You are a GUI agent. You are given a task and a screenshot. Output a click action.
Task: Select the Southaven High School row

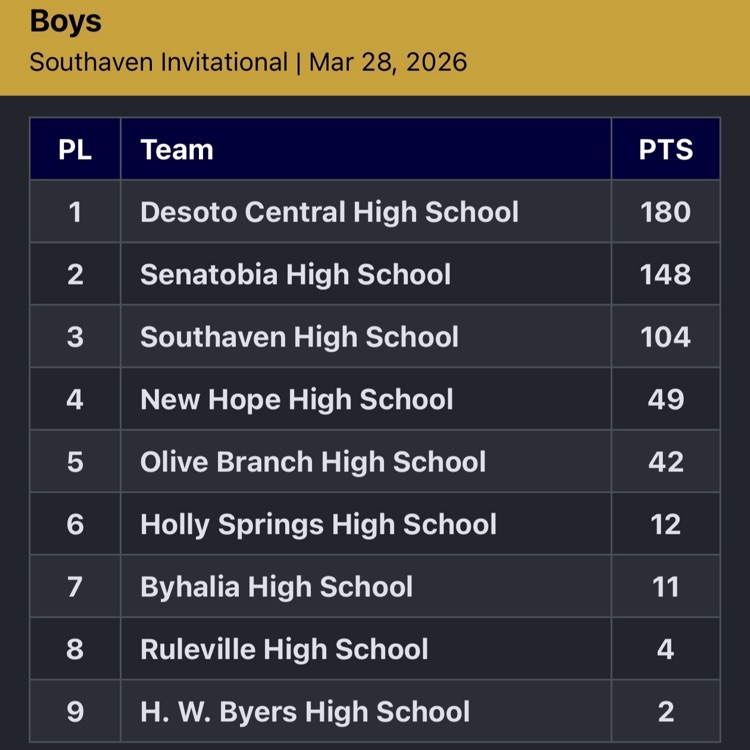point(299,337)
